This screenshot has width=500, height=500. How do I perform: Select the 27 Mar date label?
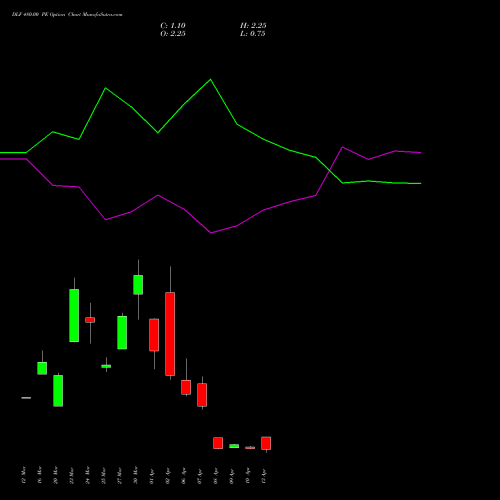point(119,476)
